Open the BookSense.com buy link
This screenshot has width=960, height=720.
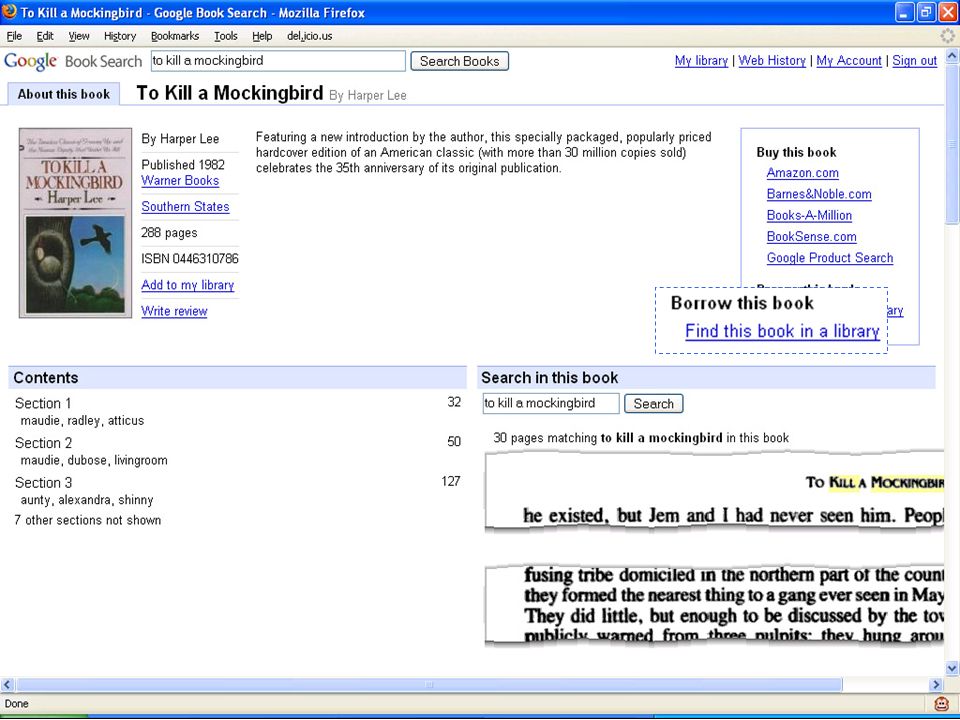coord(811,237)
